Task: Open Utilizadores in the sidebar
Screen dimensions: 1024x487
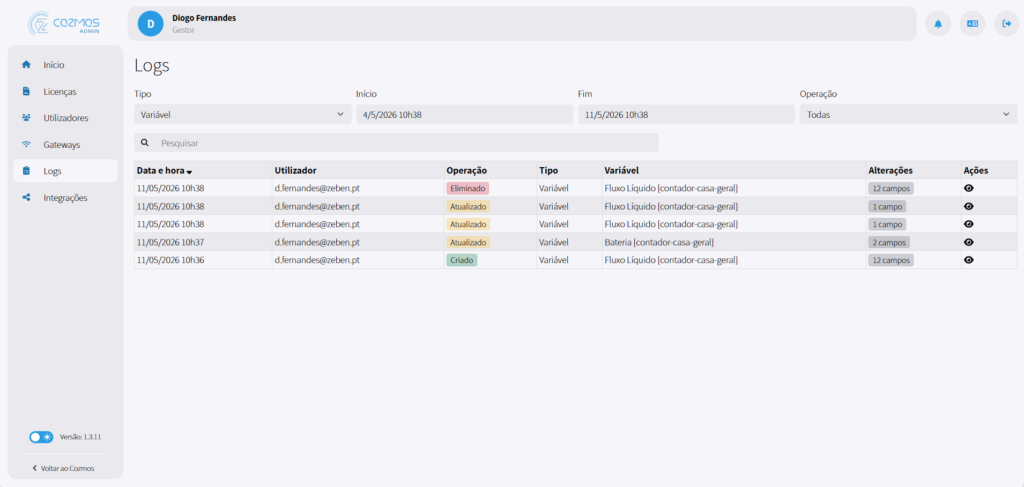Action: (65, 118)
